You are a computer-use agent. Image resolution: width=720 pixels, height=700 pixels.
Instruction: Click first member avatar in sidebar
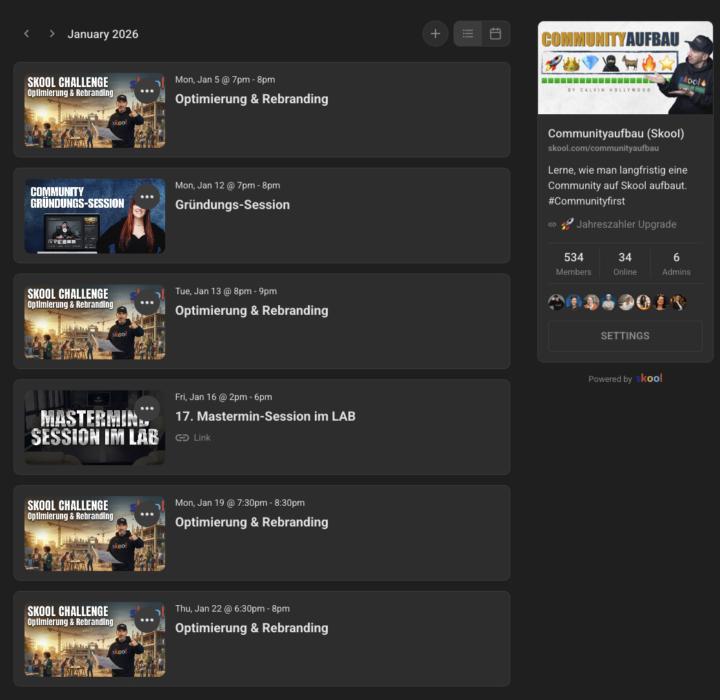tap(556, 302)
